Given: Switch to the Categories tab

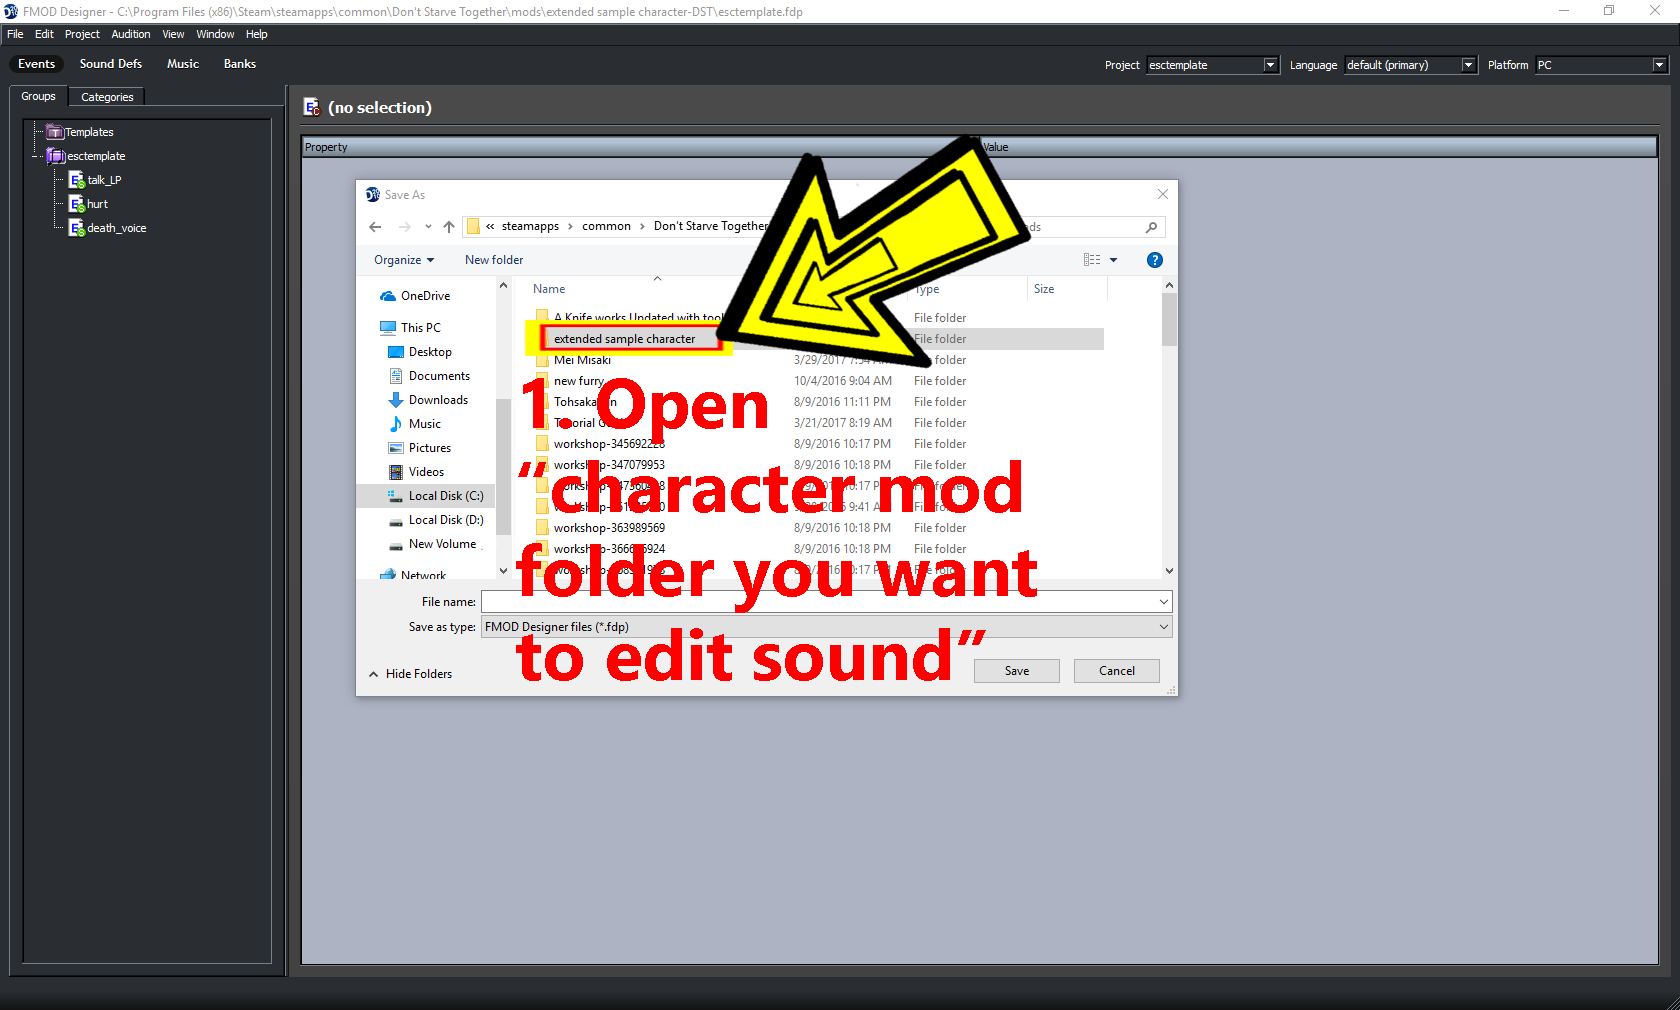Looking at the screenshot, I should coord(107,97).
